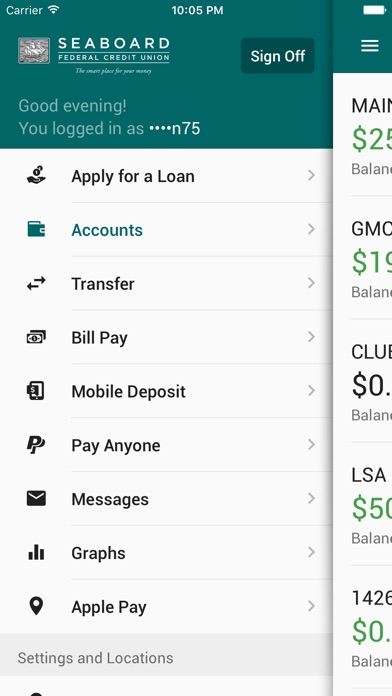392x696 pixels.
Task: Open the Mobile Deposit menu item
Action: click(x=166, y=391)
